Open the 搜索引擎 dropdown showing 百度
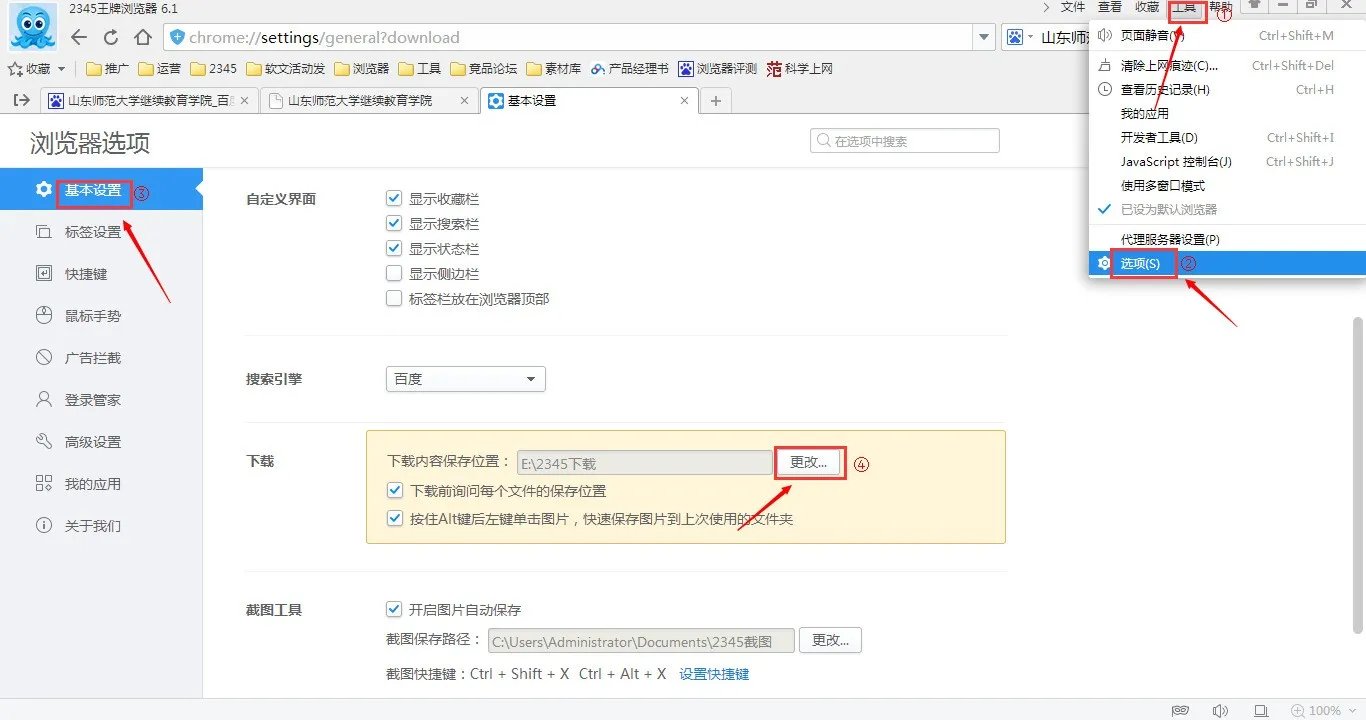 (465, 378)
